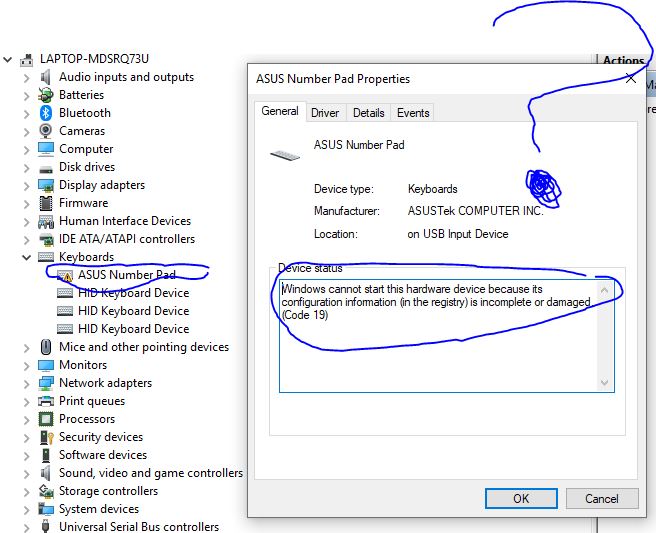Click the 'on USB Input Device' location text
Viewport: 656px width, 533px height.
pos(458,234)
